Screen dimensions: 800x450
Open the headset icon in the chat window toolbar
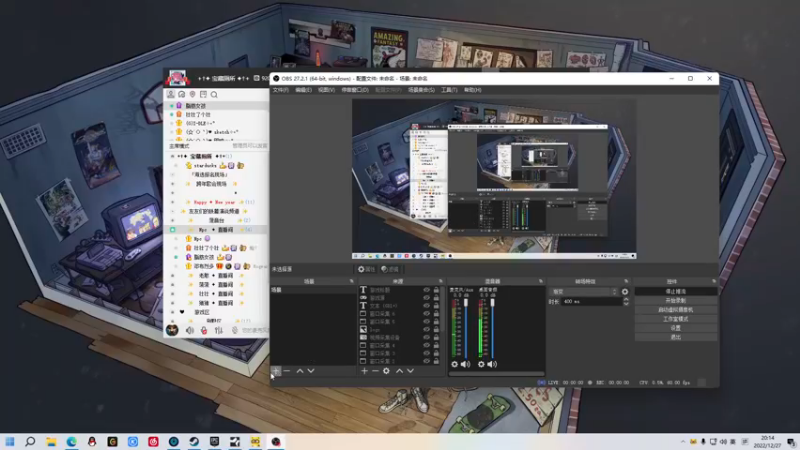[x=182, y=94]
